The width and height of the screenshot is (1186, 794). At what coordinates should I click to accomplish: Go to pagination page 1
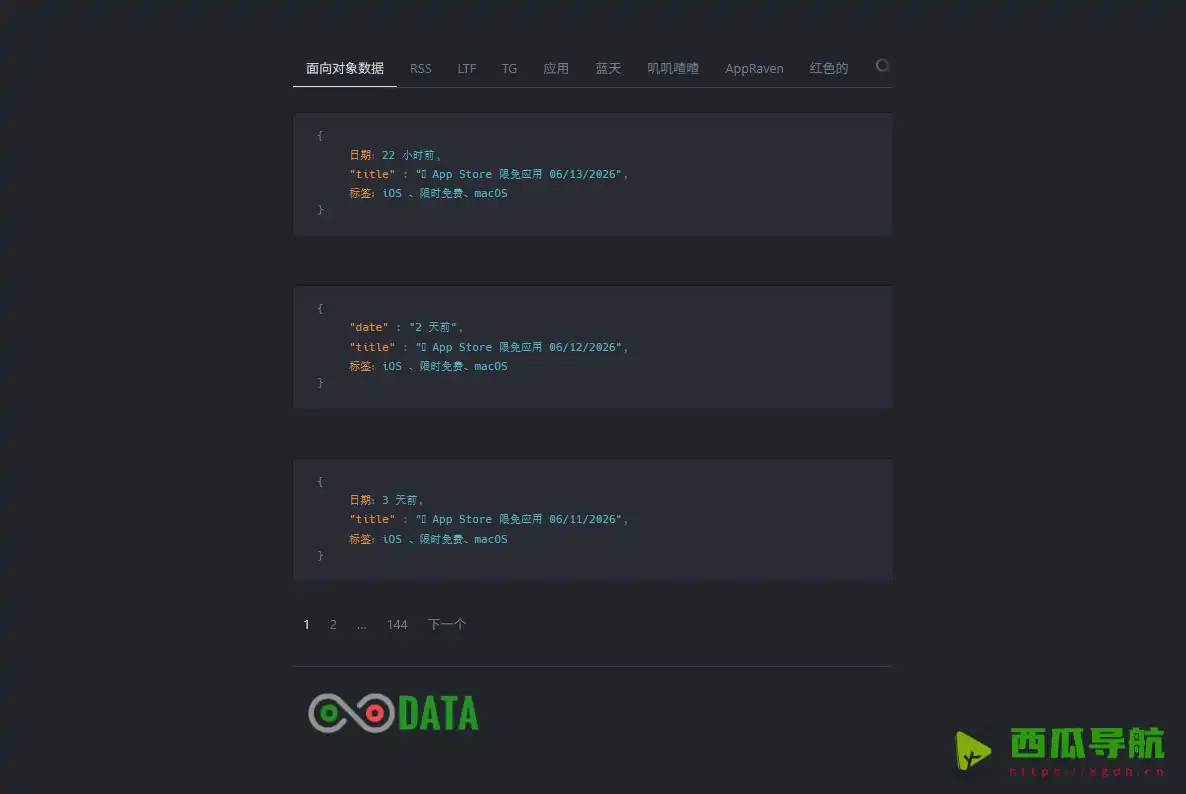(x=306, y=625)
